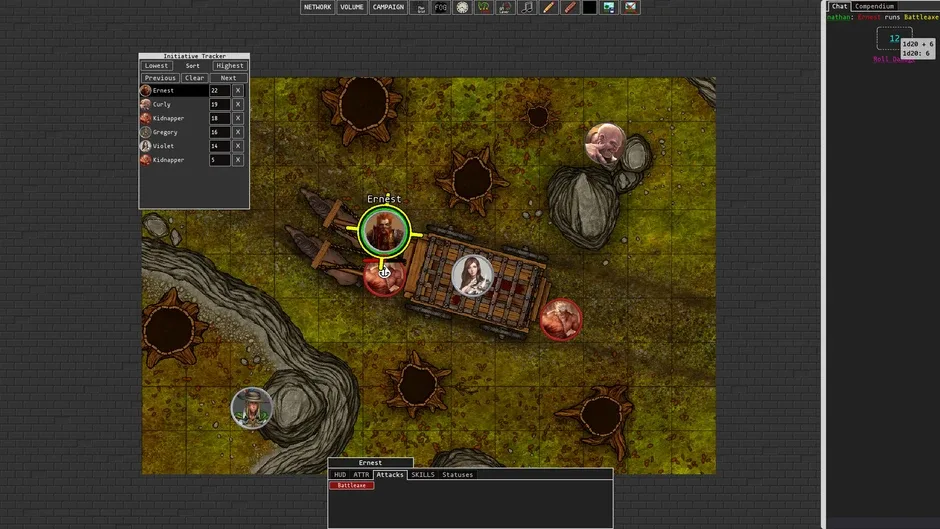
Task: Click the layer icon beside tokens icon
Action: point(505,7)
